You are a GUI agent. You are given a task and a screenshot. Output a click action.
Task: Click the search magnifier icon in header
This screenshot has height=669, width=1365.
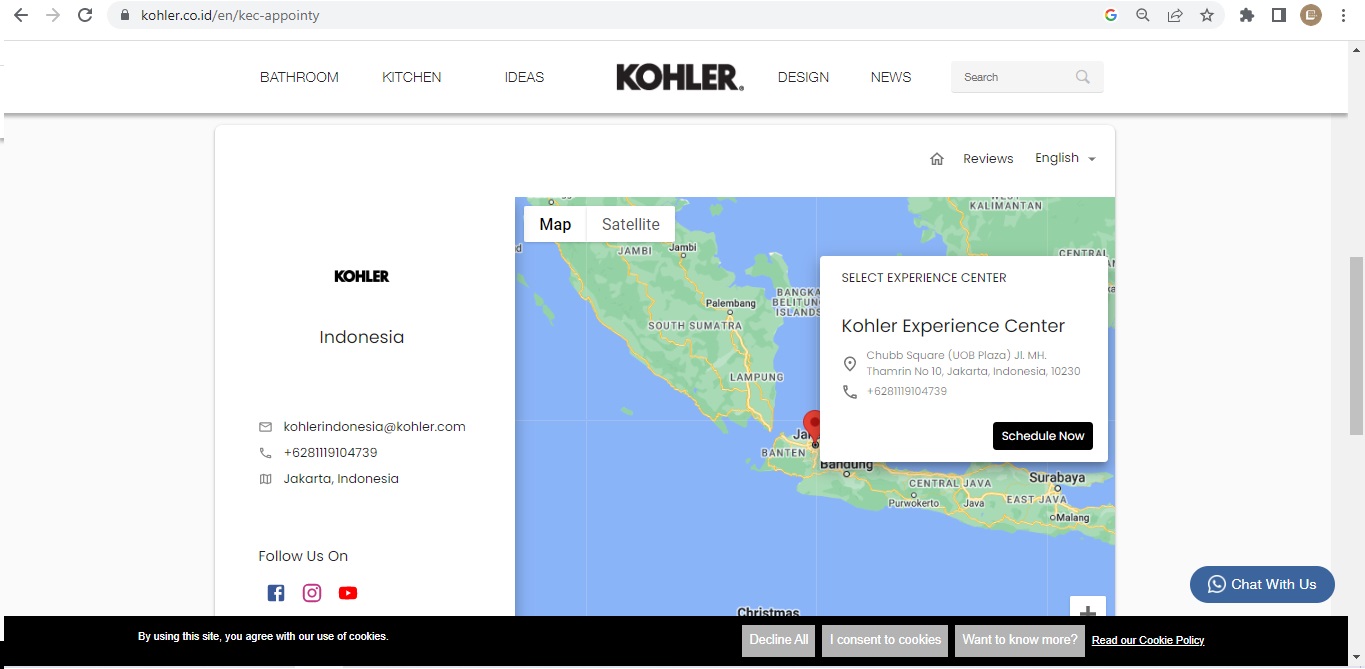(1083, 77)
